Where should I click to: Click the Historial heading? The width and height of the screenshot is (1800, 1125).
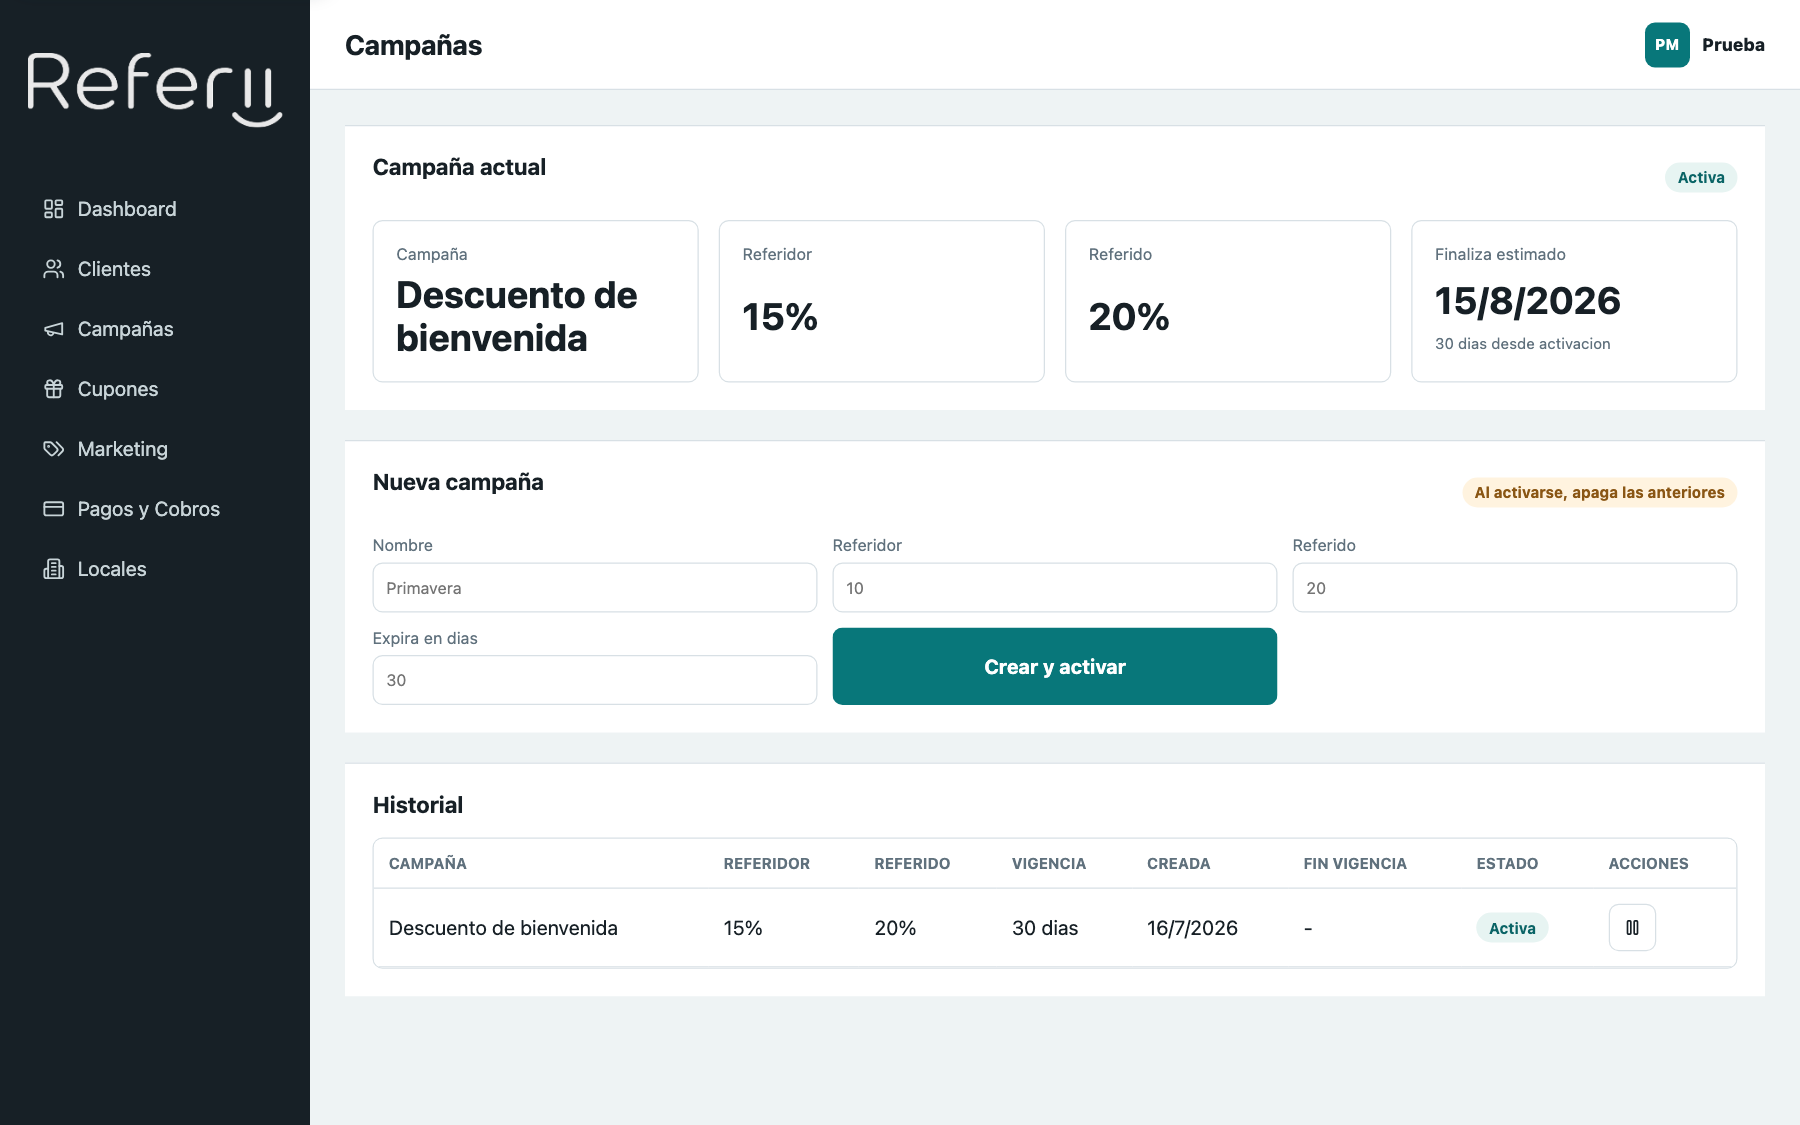(x=418, y=805)
